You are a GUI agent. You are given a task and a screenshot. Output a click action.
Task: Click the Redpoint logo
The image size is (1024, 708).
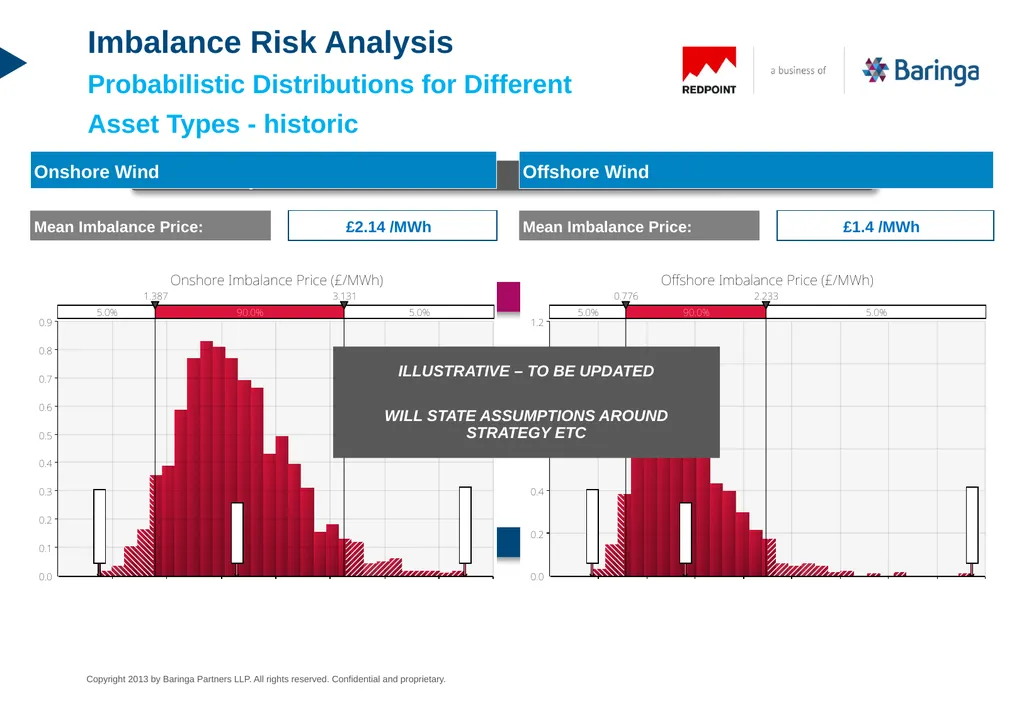click(x=709, y=71)
